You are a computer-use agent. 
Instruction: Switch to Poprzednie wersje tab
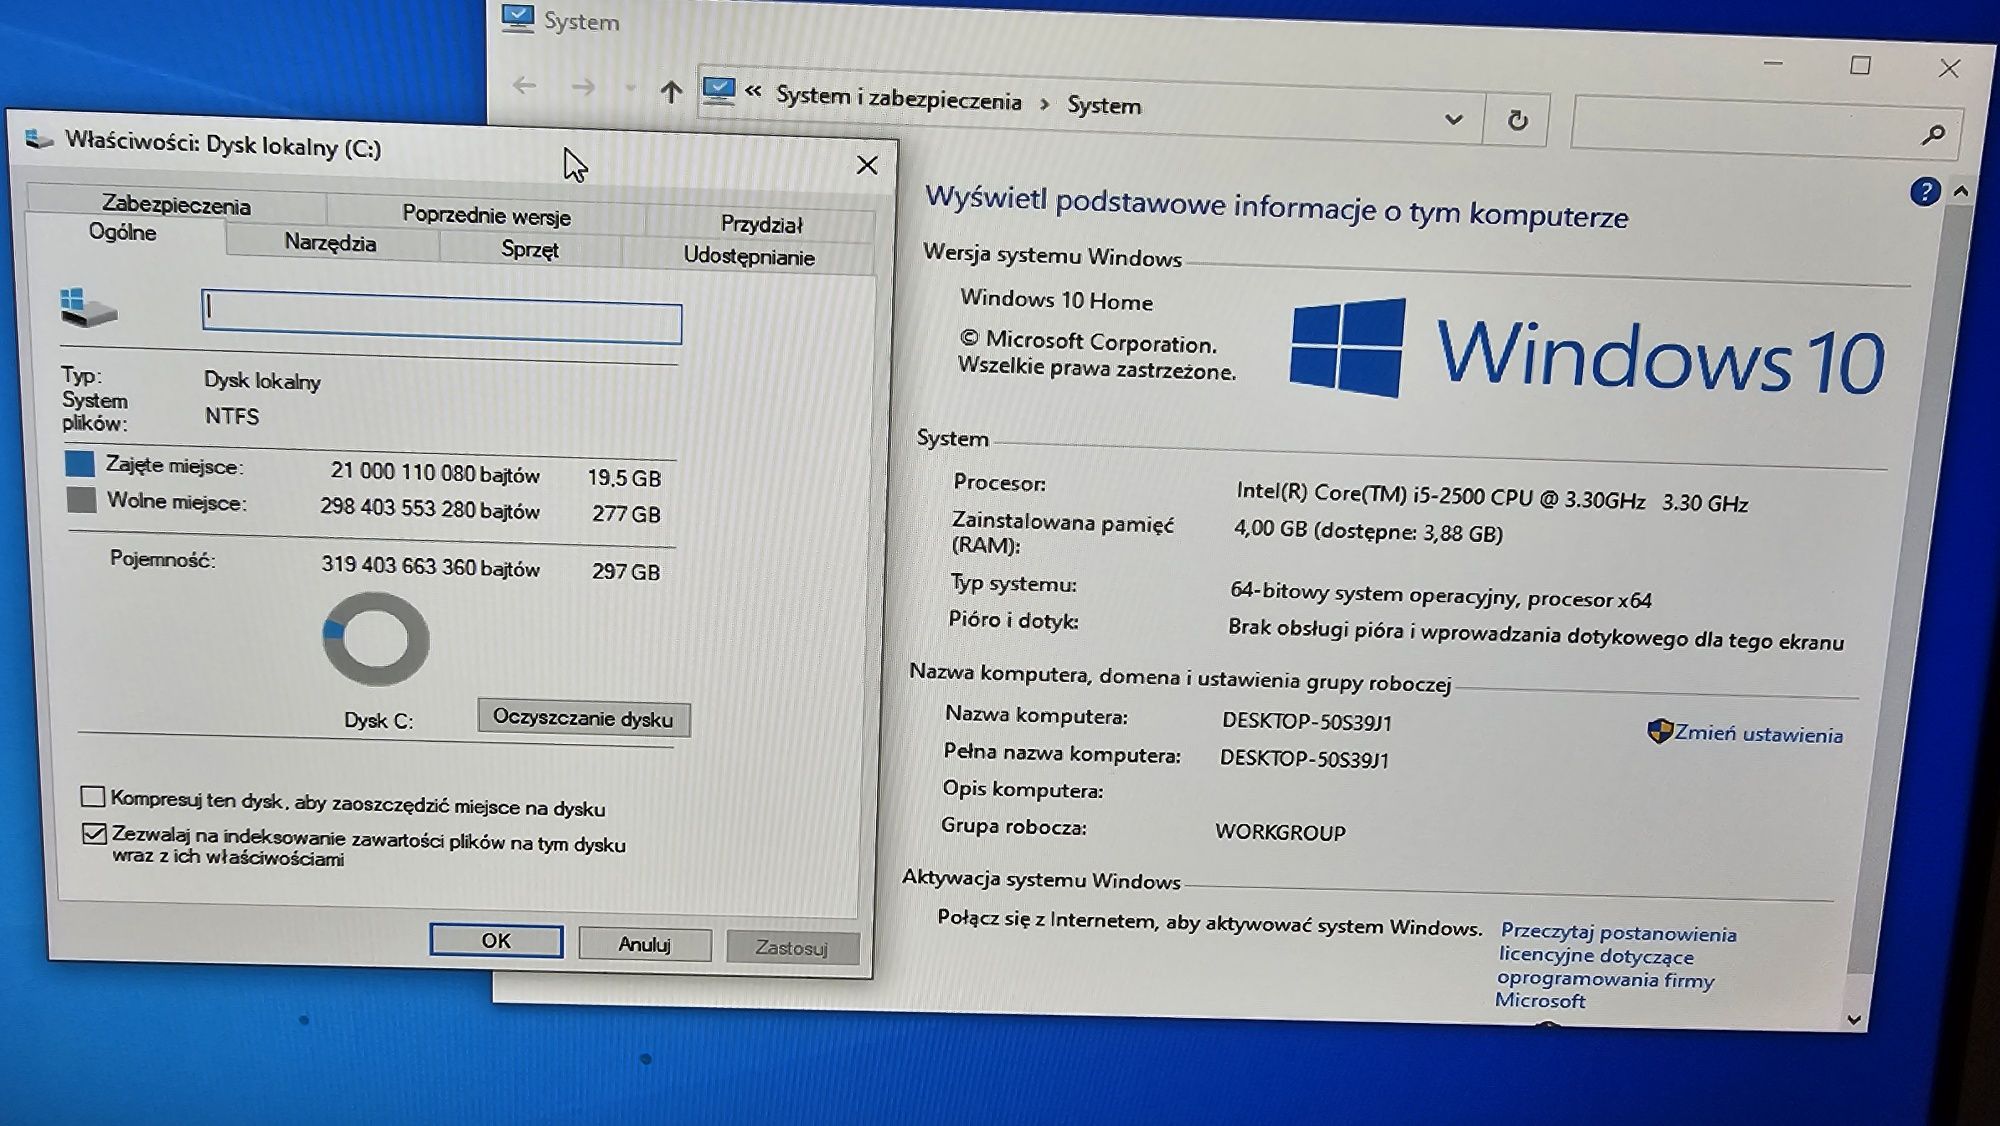[x=486, y=215]
